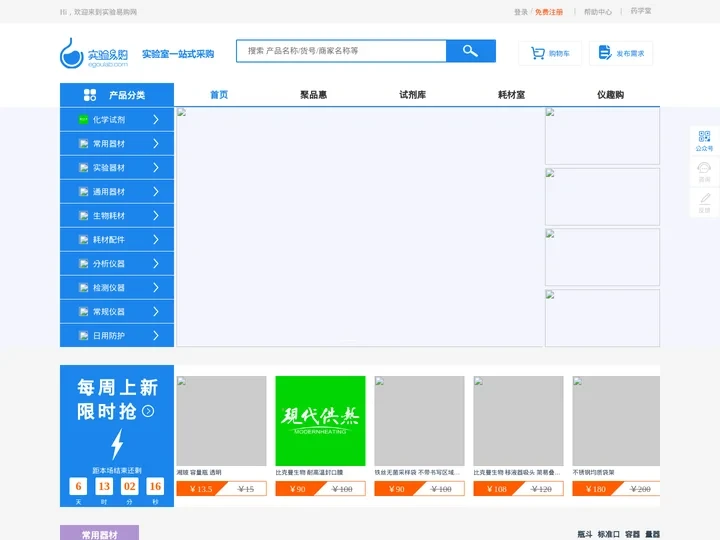Expand the 生物耗材 category arrow
The width and height of the screenshot is (720, 540).
(156, 216)
